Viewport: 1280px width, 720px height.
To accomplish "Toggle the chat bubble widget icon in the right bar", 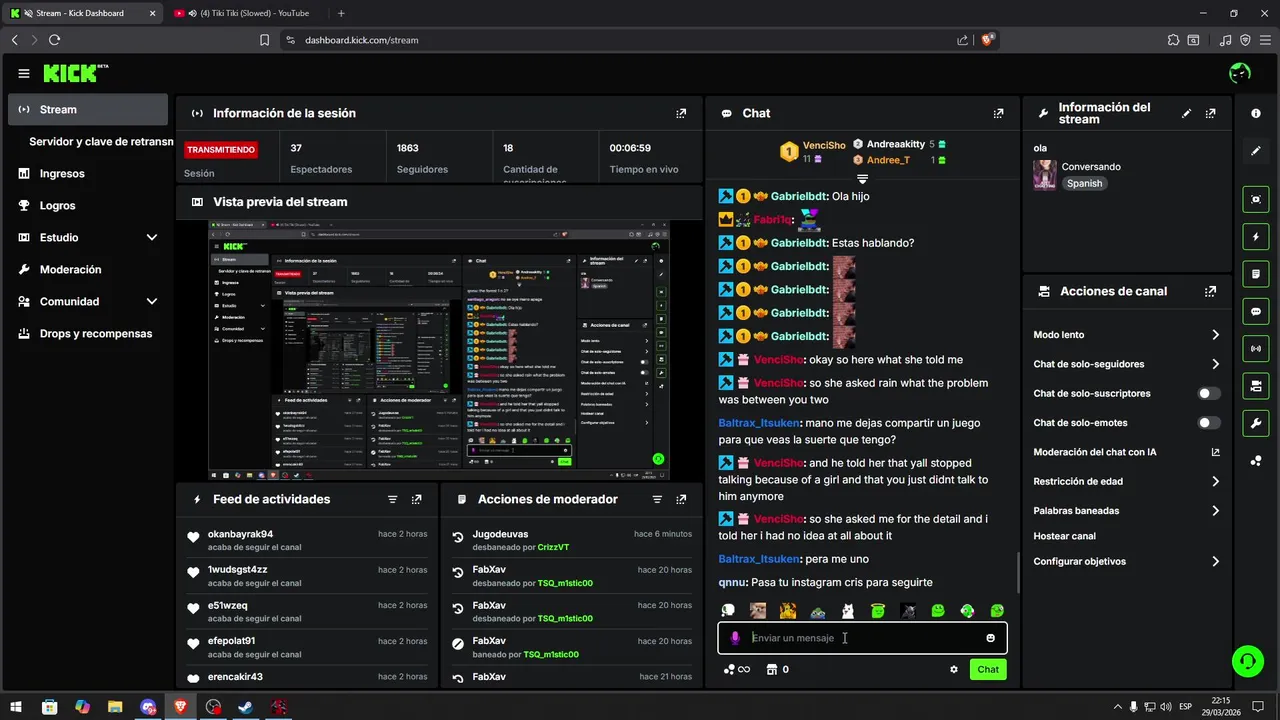I will coord(1256,311).
